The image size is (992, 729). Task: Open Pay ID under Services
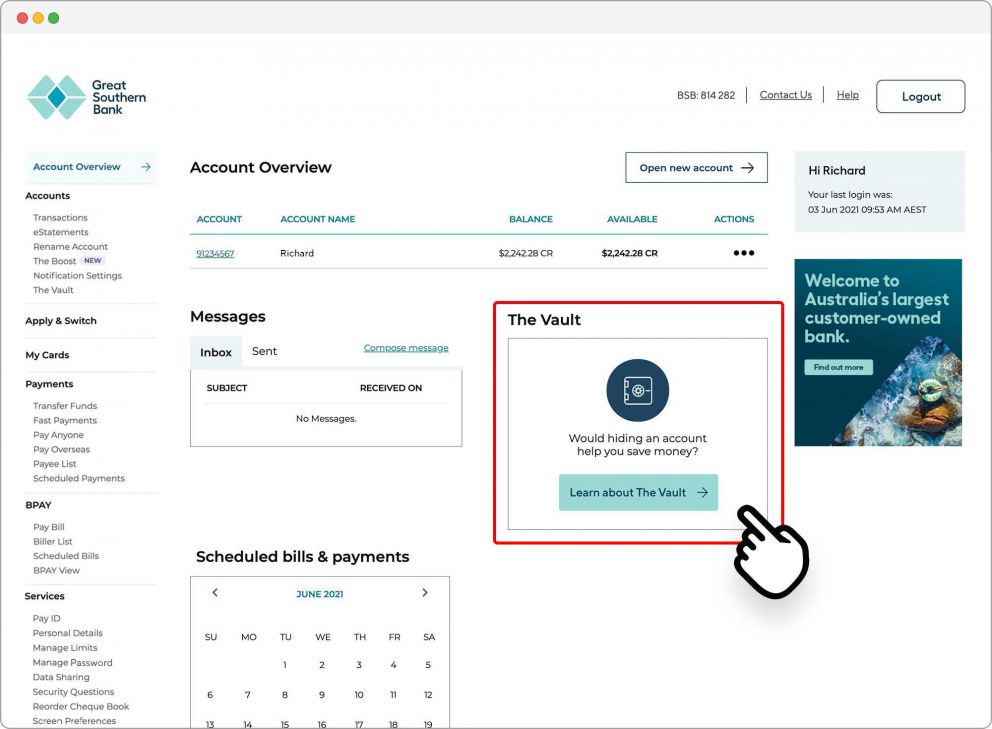[x=46, y=619]
